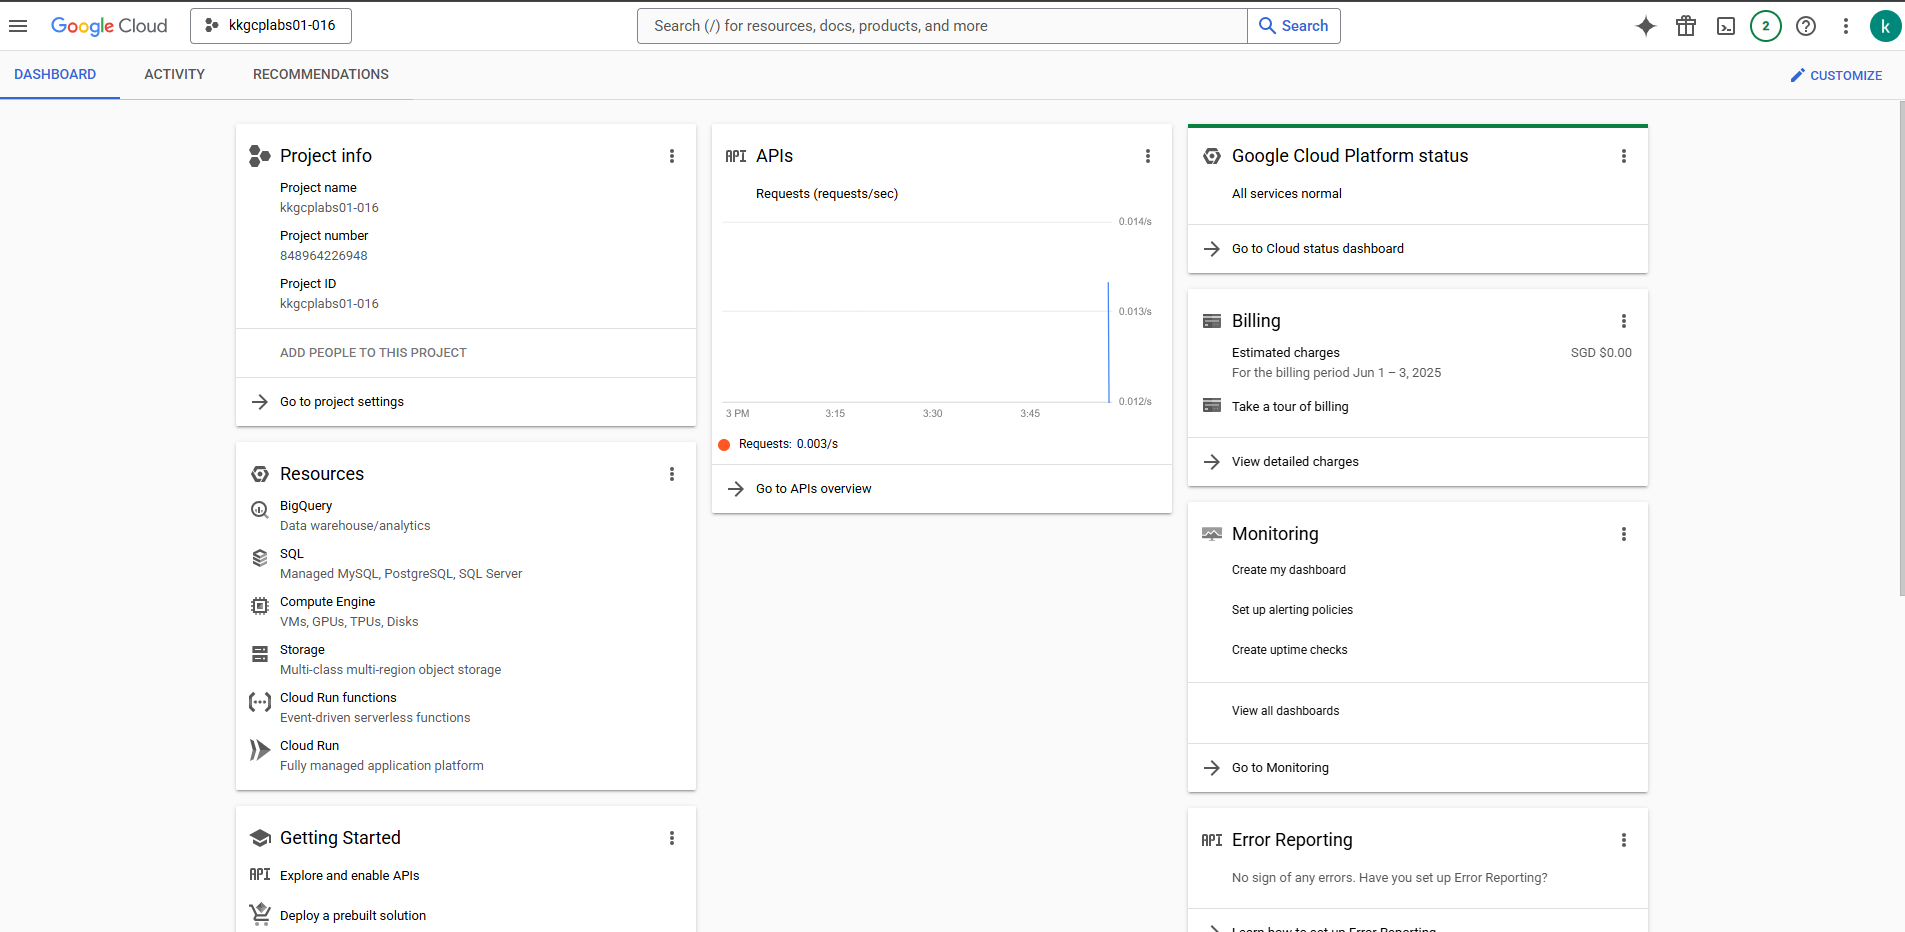
Task: Click the user account avatar
Action: [1885, 26]
